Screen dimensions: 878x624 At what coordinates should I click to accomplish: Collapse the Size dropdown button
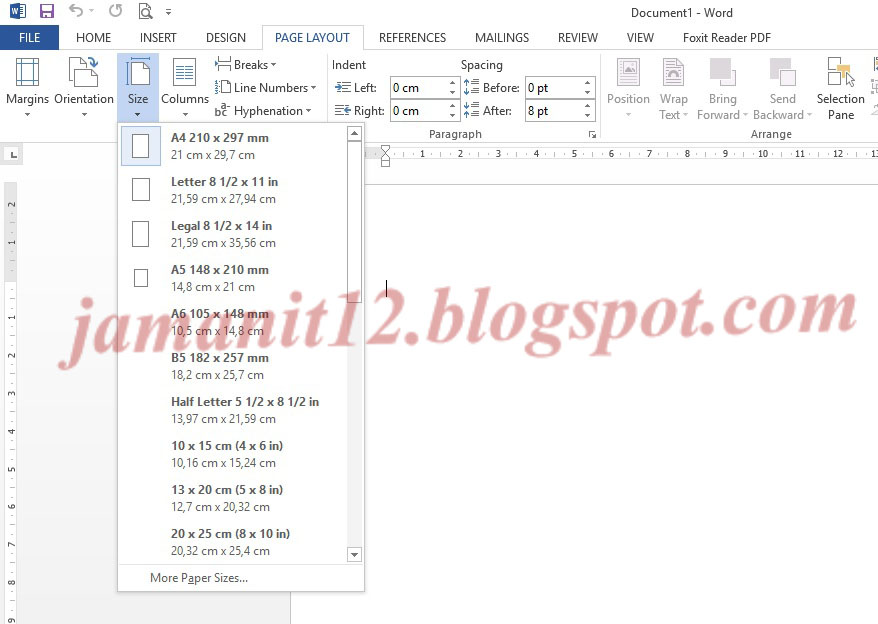[138, 87]
